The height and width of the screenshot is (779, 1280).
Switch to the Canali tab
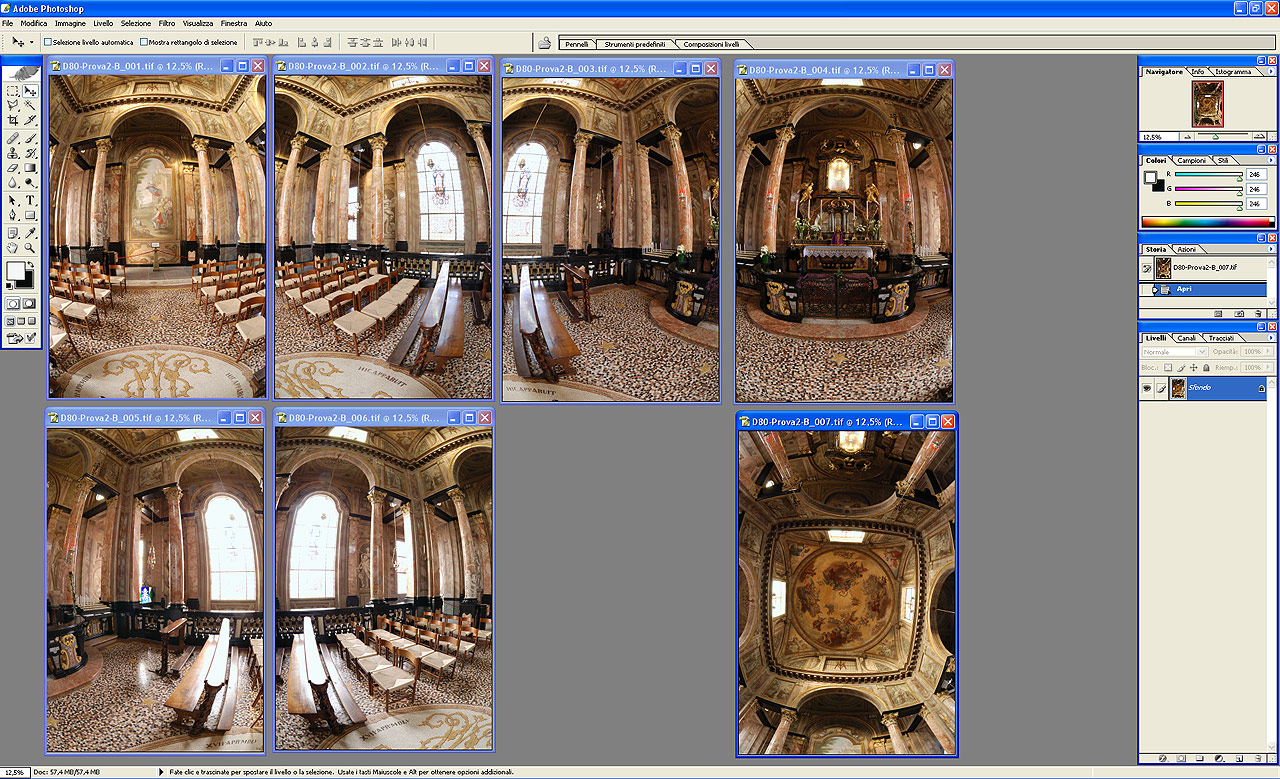click(x=1186, y=338)
